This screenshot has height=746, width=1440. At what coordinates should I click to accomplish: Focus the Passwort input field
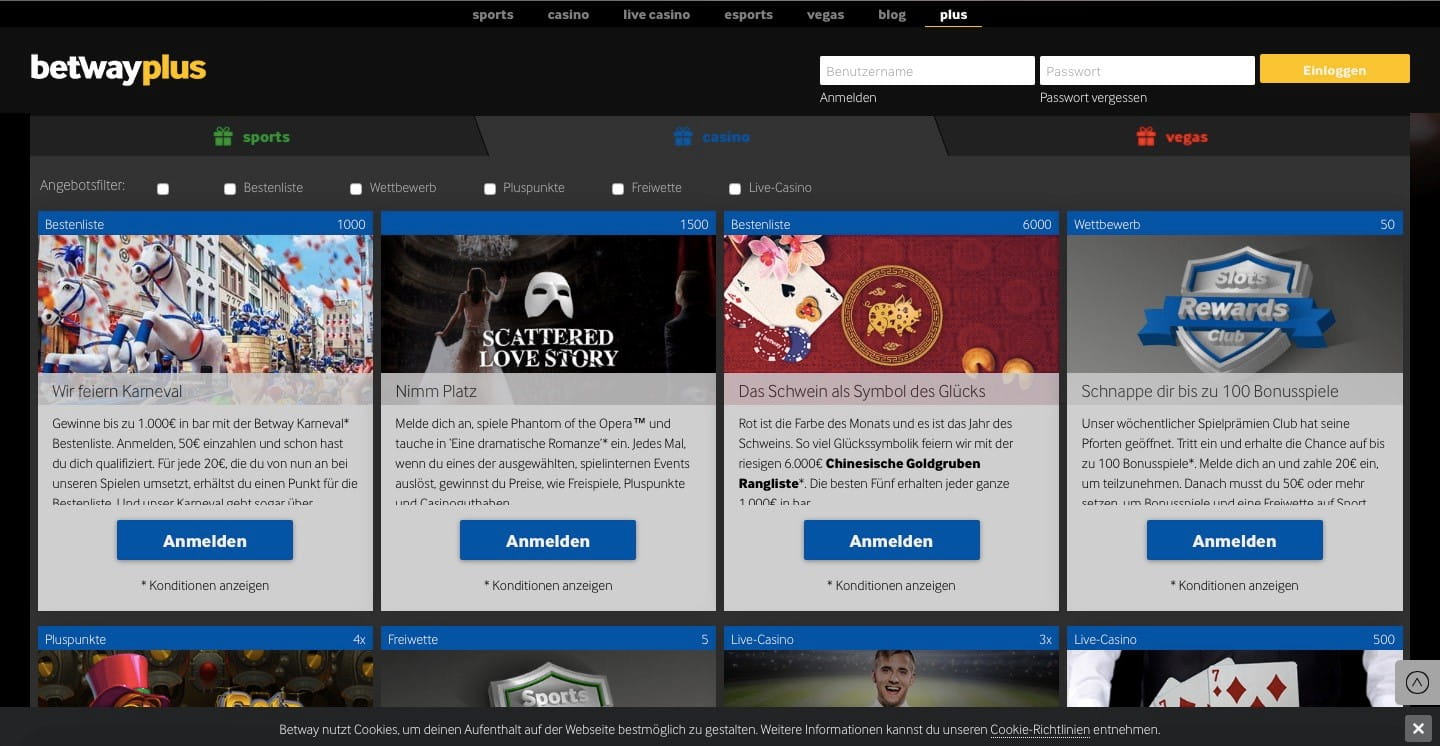(1147, 70)
